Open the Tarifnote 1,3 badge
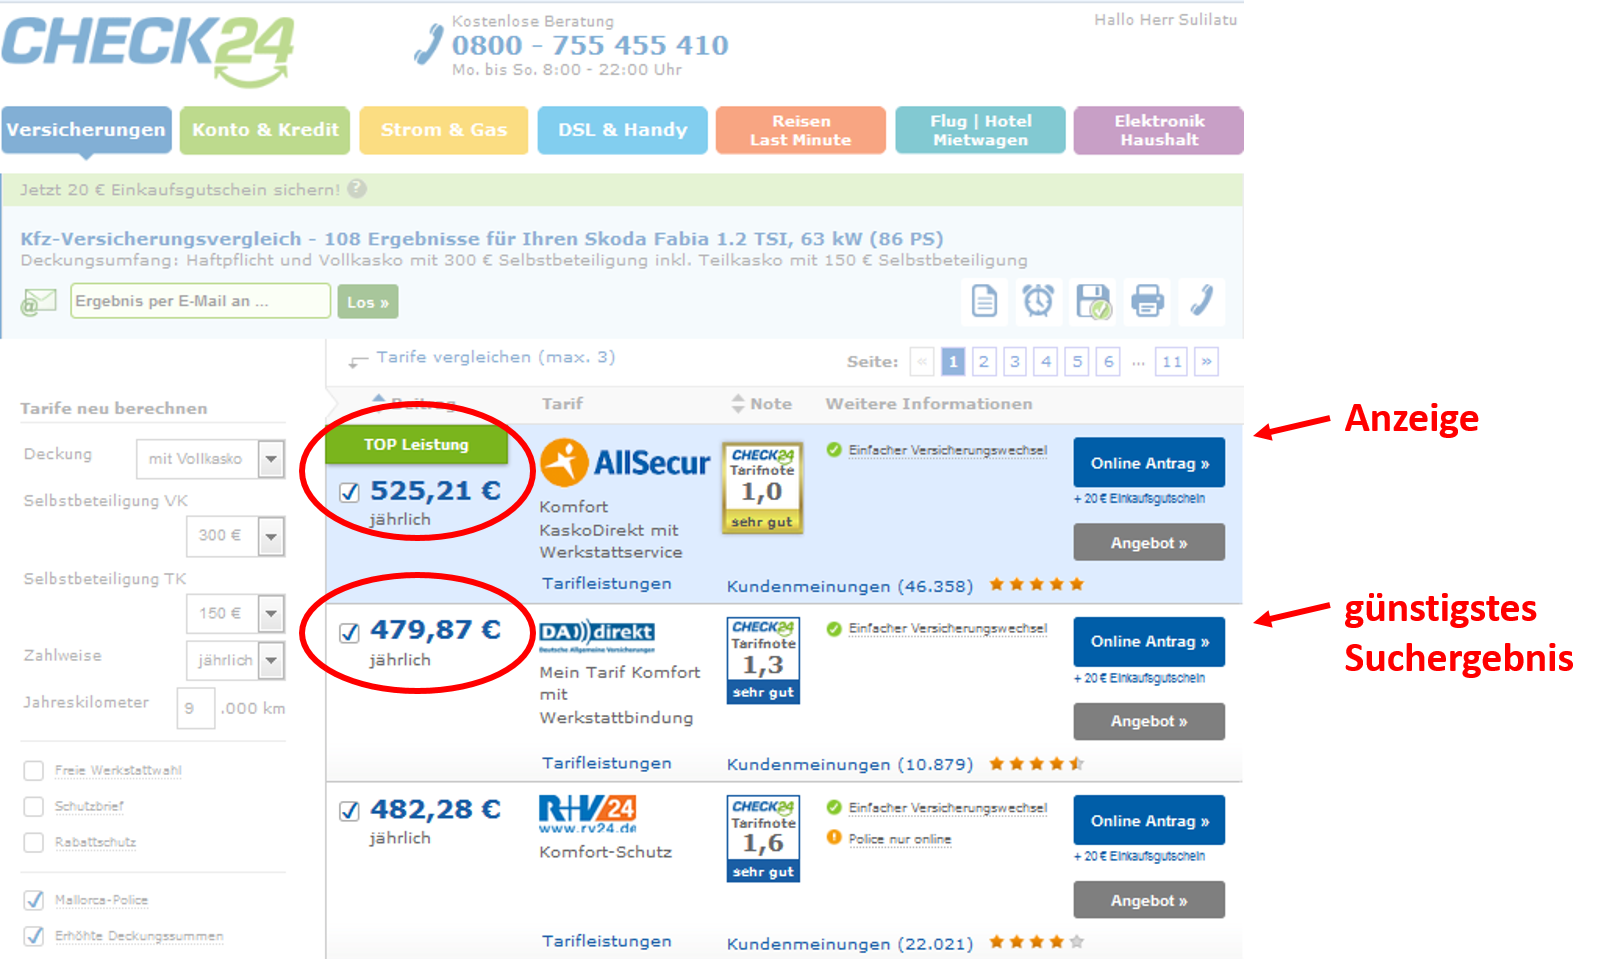This screenshot has width=1602, height=959. click(x=763, y=660)
